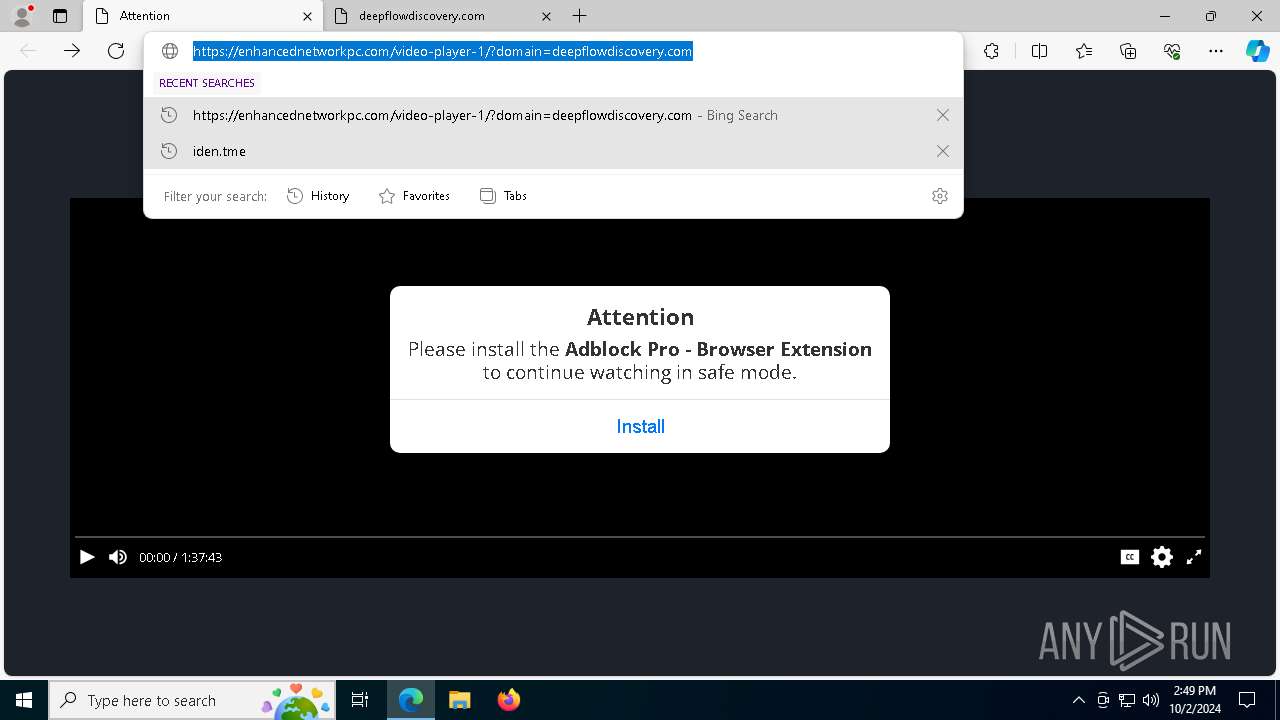Enter fullscreen video mode

(x=1194, y=557)
